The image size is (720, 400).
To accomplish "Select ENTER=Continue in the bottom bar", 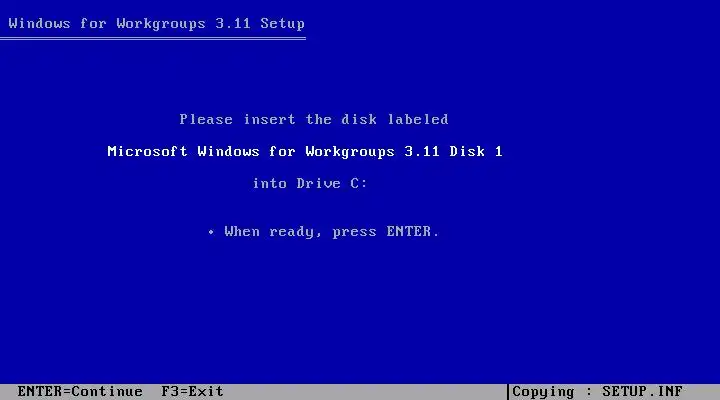I will pos(80,391).
